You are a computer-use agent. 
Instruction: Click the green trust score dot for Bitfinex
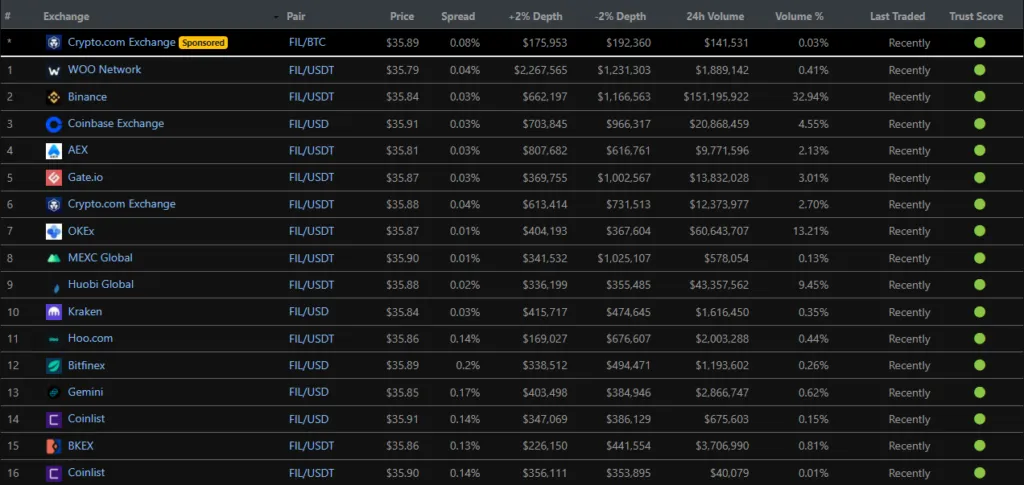979,365
